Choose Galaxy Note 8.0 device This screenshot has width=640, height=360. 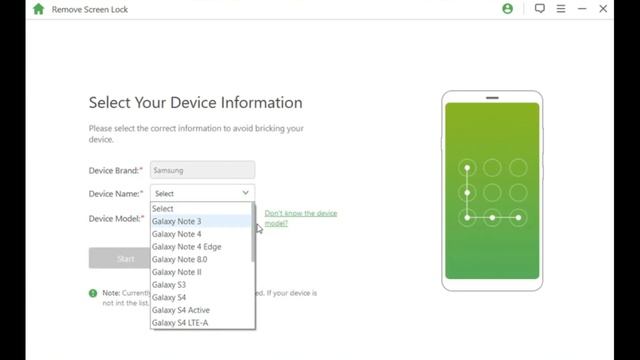pos(201,259)
